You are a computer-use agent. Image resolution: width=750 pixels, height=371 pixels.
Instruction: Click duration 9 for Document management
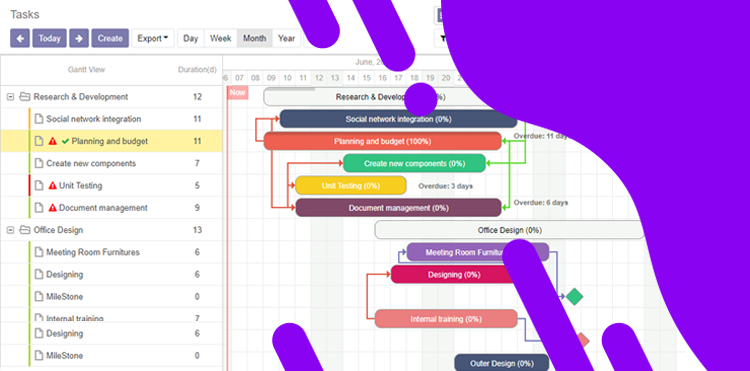tap(197, 208)
